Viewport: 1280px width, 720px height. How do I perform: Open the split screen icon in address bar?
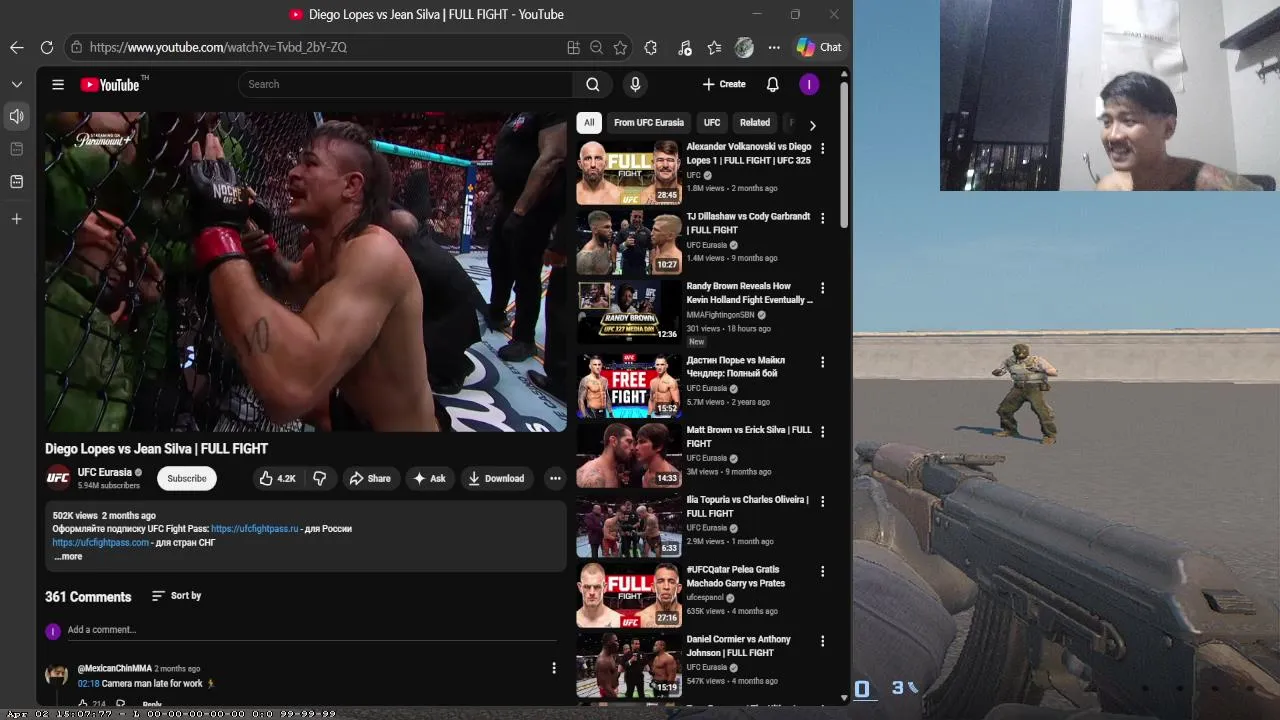click(573, 47)
